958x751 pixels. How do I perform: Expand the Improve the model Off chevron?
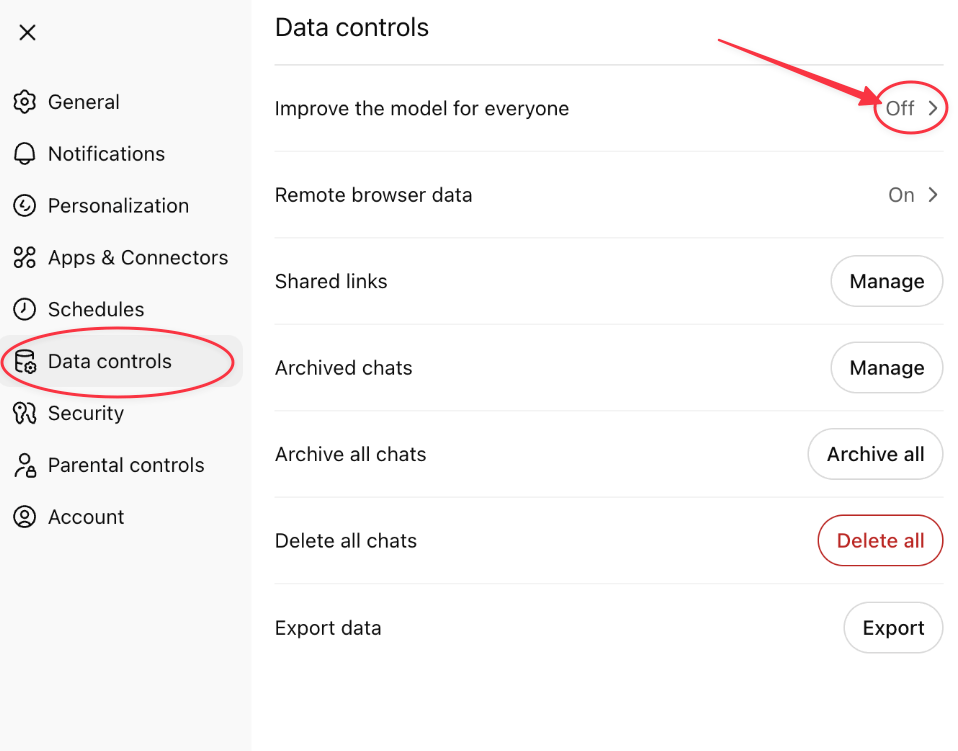pos(933,109)
